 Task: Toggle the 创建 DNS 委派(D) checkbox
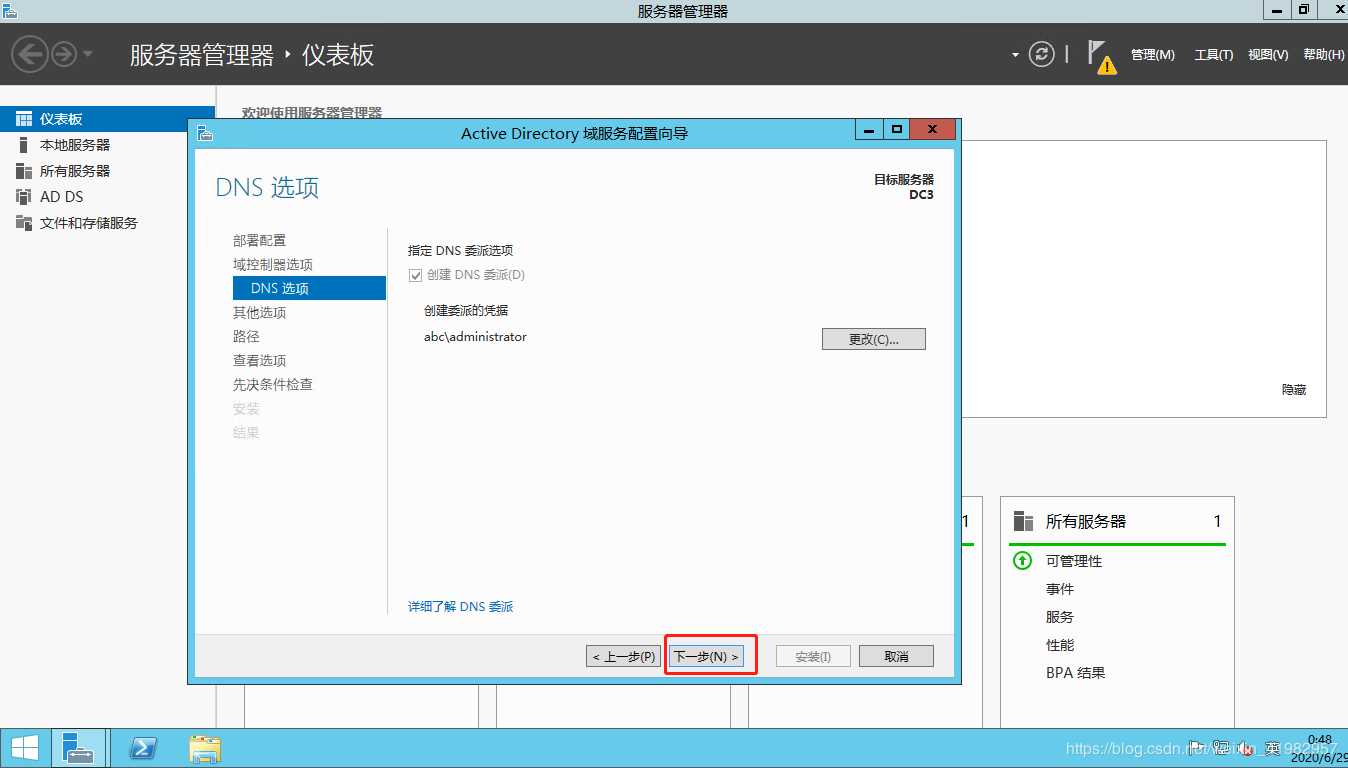tap(415, 275)
